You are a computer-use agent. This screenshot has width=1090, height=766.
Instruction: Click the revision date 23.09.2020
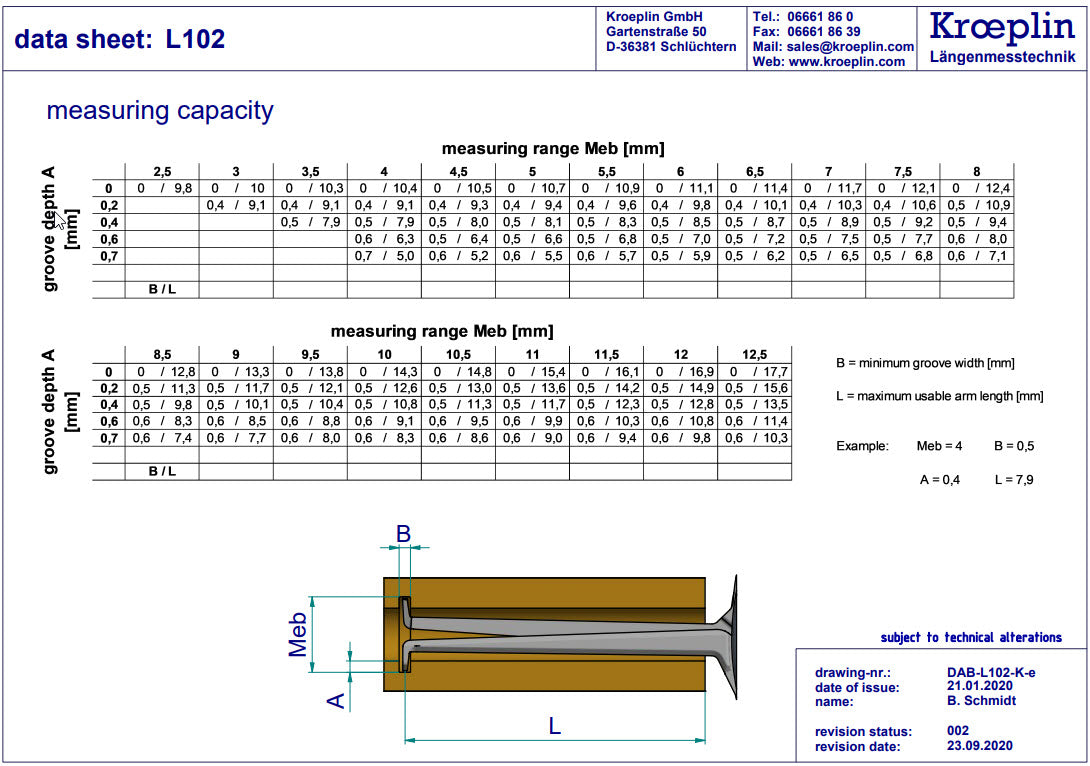(x=980, y=746)
